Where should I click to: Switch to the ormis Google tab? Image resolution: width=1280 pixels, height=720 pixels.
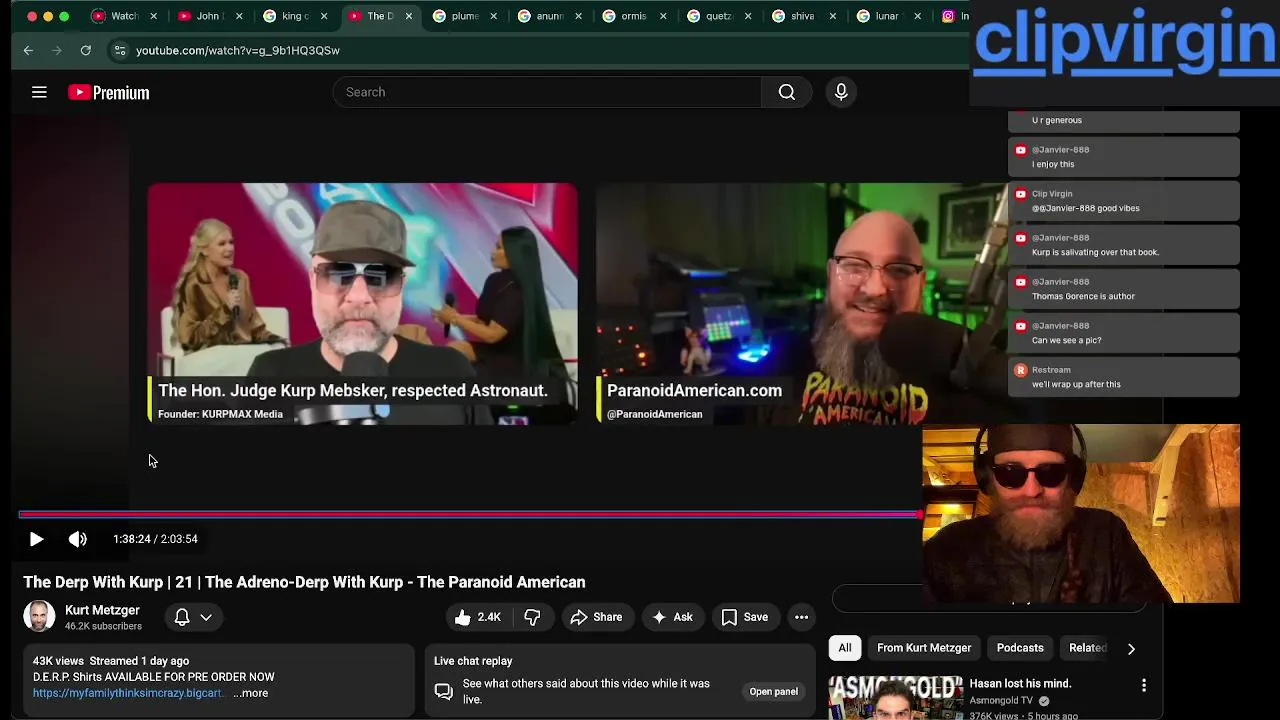point(634,16)
